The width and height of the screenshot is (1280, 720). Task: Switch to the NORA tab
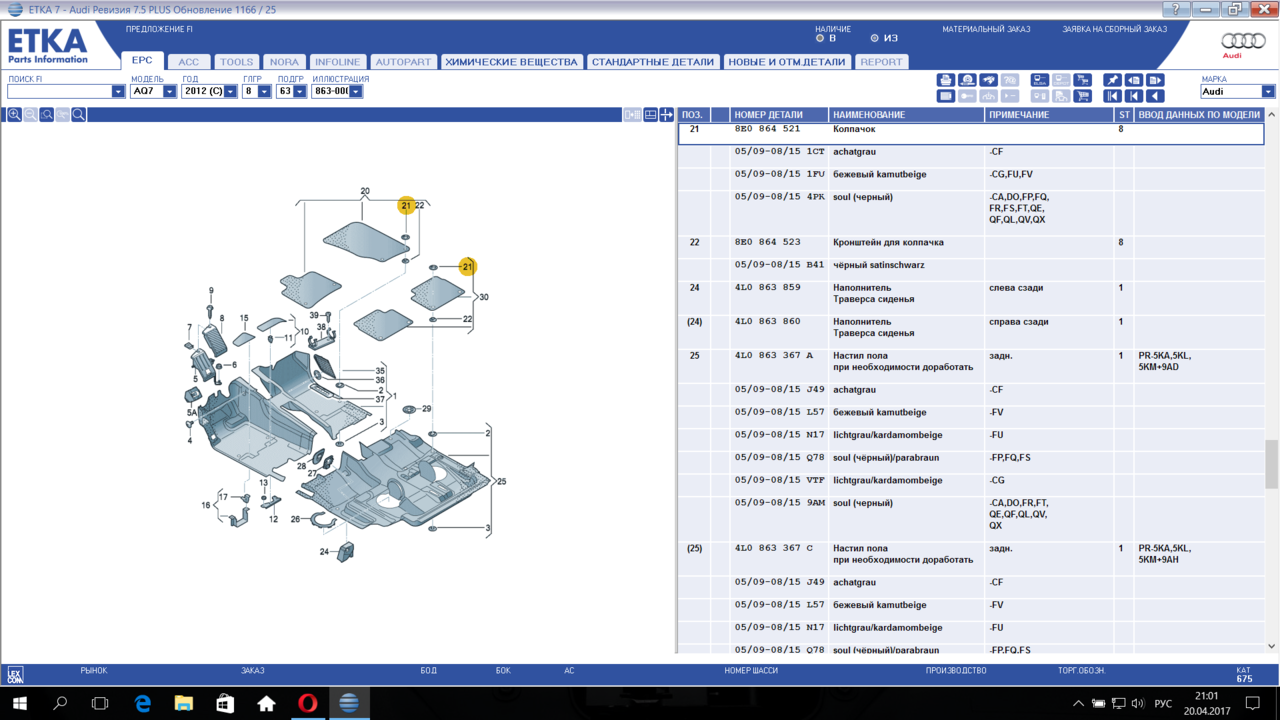click(284, 62)
